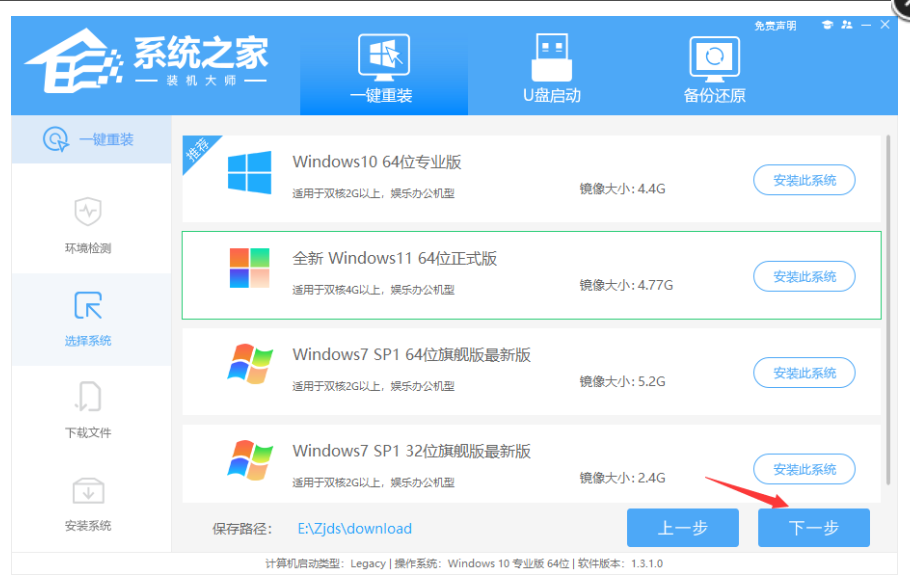Click the two-person user icon in title bar
The image size is (910, 588).
pos(848,25)
